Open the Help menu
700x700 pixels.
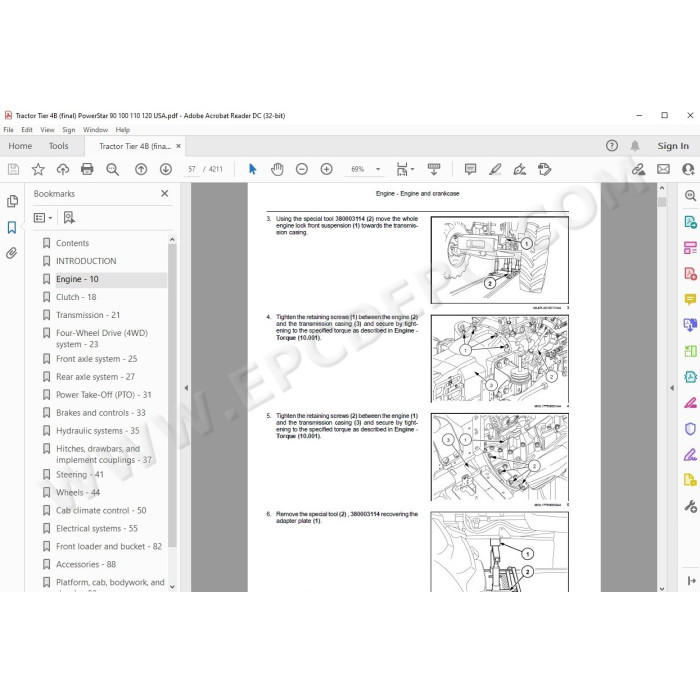pos(123,129)
